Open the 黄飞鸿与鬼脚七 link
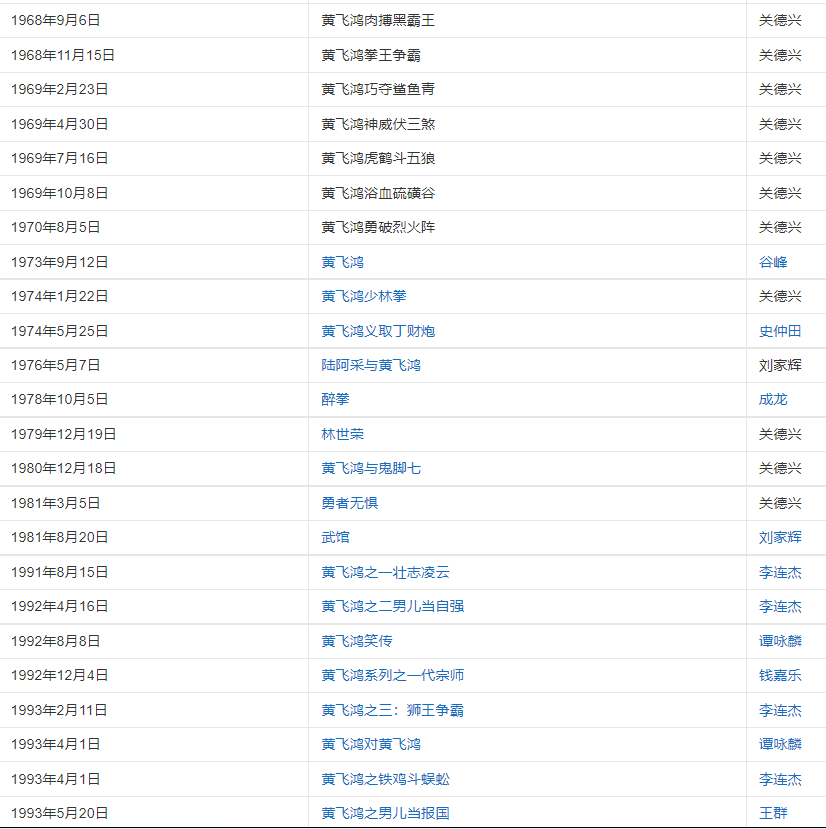Image resolution: width=826 pixels, height=829 pixels. pos(371,468)
